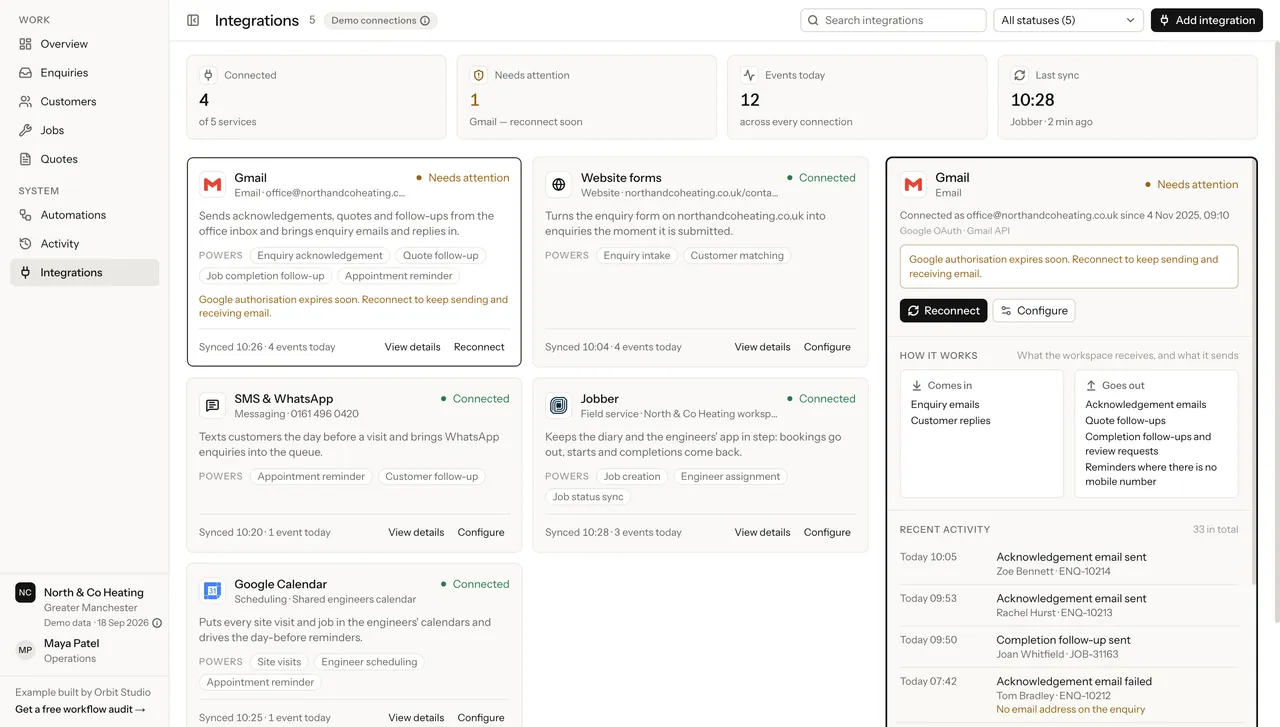The height and width of the screenshot is (727, 1280).
Task: Click Configure in the Gmail details panel
Action: coord(1034,311)
